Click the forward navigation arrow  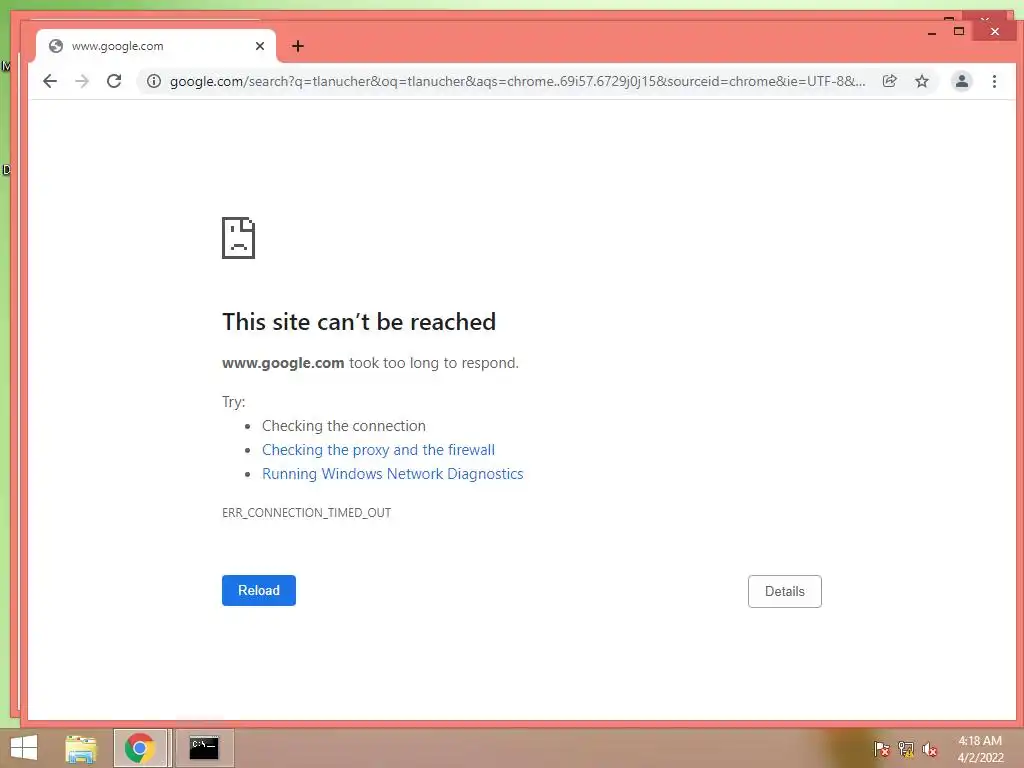[82, 81]
